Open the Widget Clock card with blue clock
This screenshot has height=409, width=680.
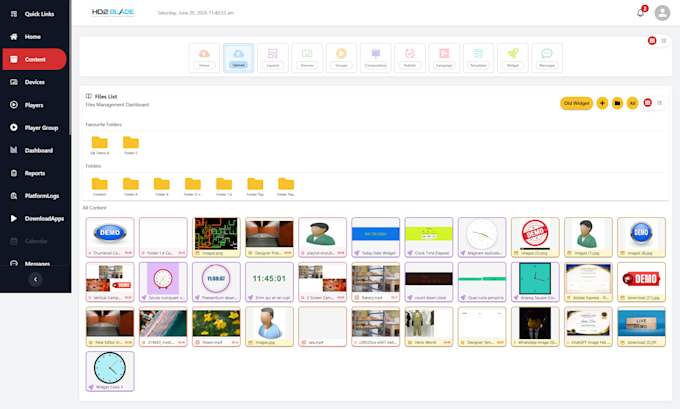(110, 371)
